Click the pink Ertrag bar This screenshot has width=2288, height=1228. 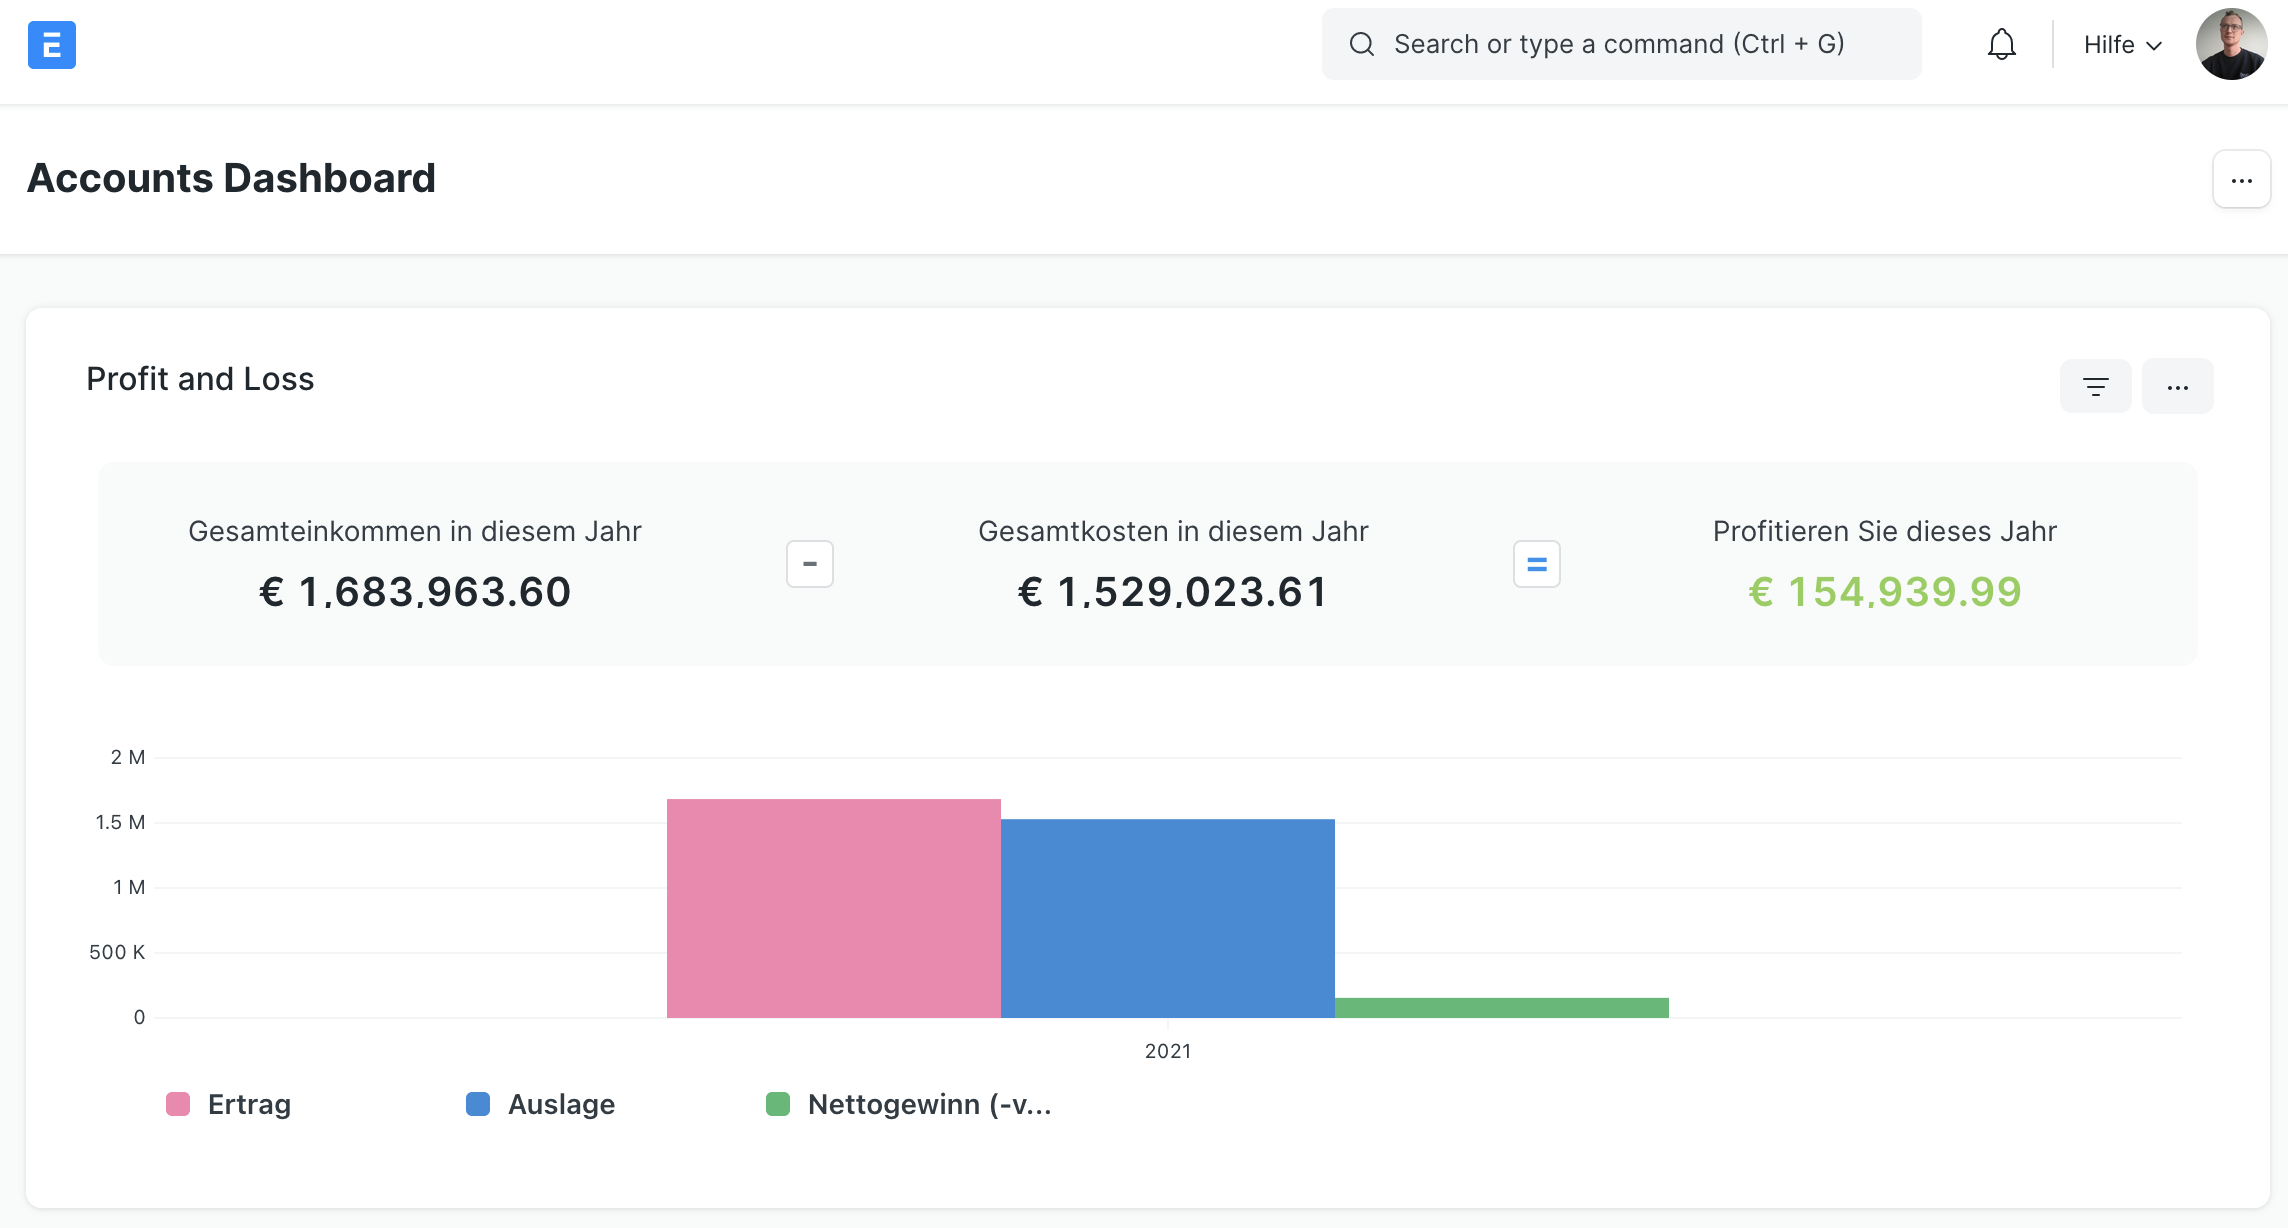click(x=833, y=908)
